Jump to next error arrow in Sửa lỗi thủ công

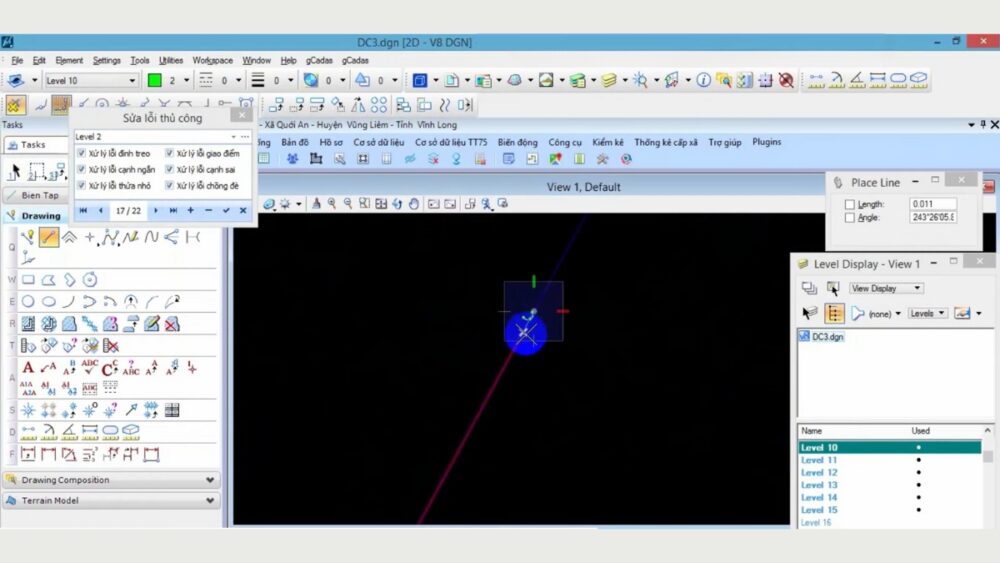point(156,211)
